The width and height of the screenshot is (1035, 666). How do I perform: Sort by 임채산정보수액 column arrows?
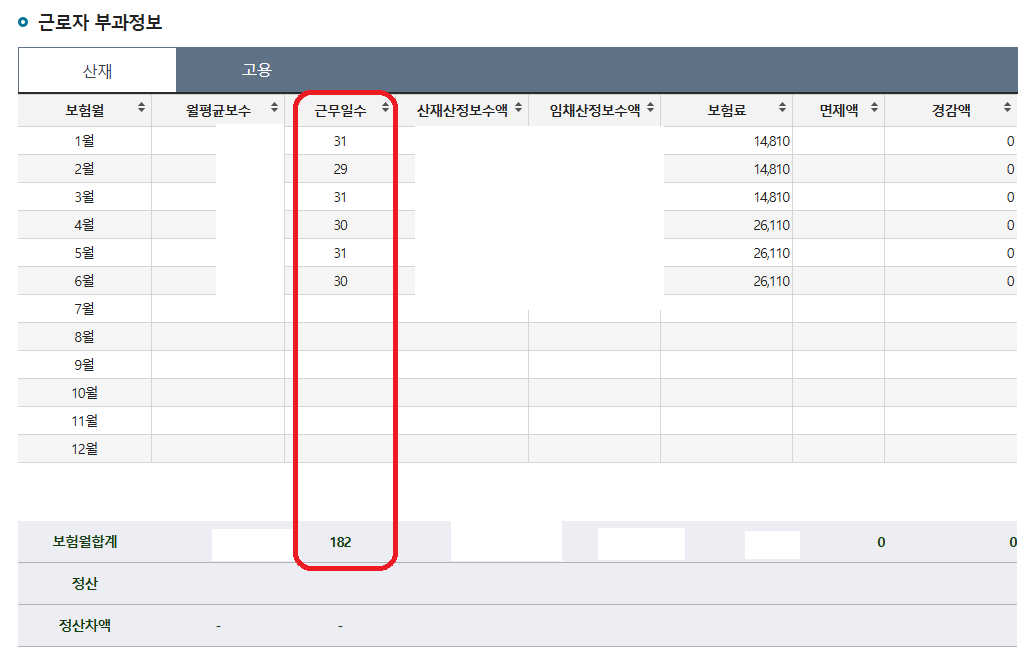pyautogui.click(x=651, y=107)
